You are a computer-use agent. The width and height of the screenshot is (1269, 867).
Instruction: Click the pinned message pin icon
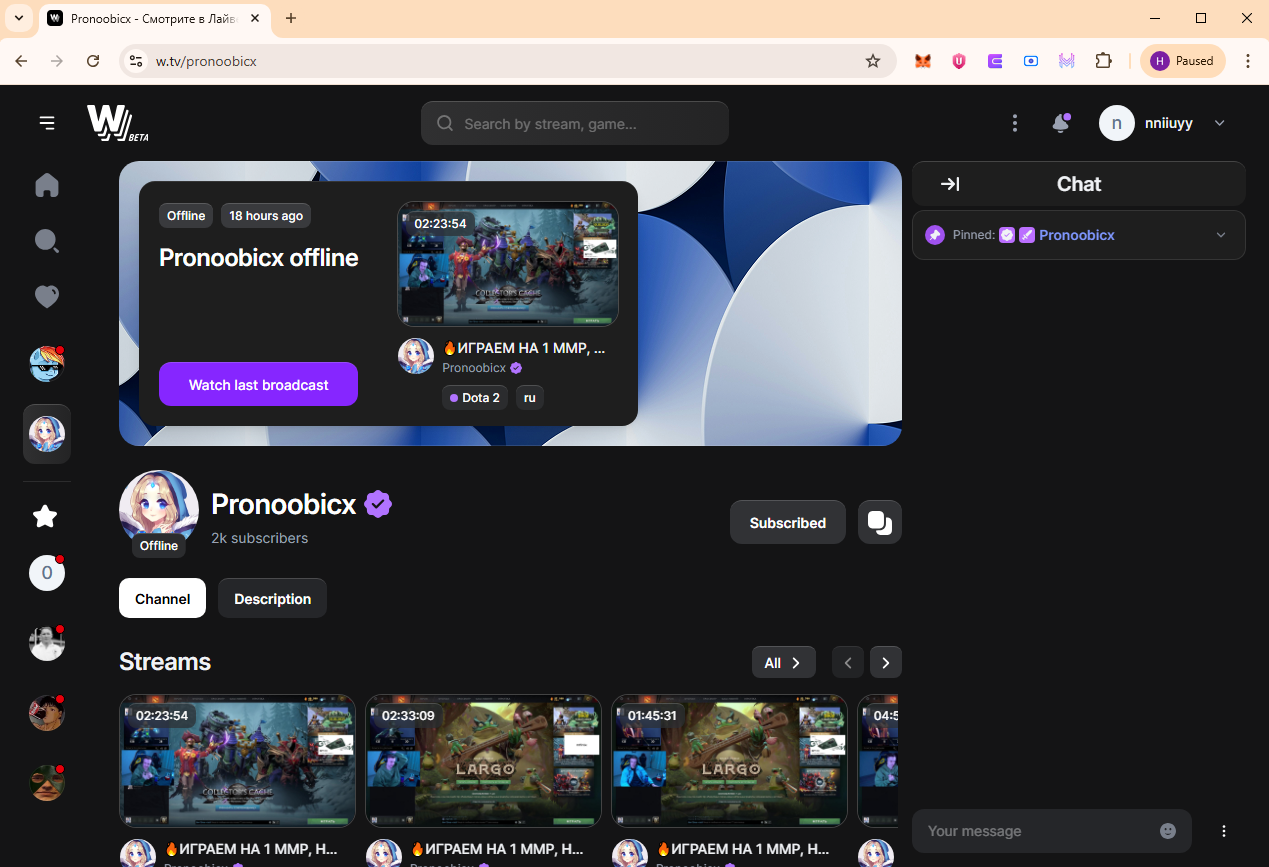tap(935, 235)
